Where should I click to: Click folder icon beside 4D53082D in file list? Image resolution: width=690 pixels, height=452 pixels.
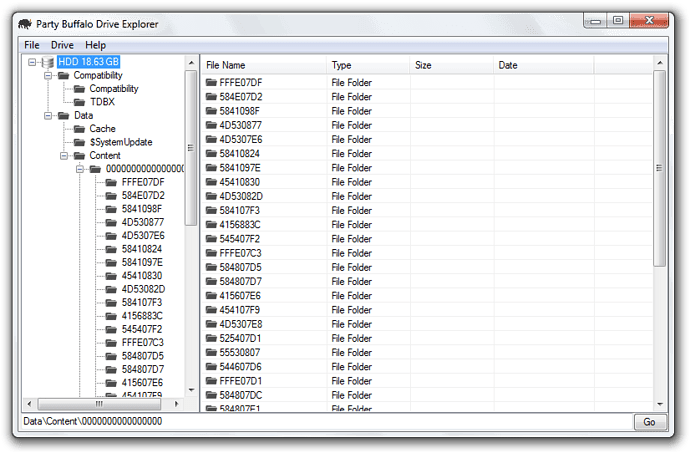(x=211, y=196)
